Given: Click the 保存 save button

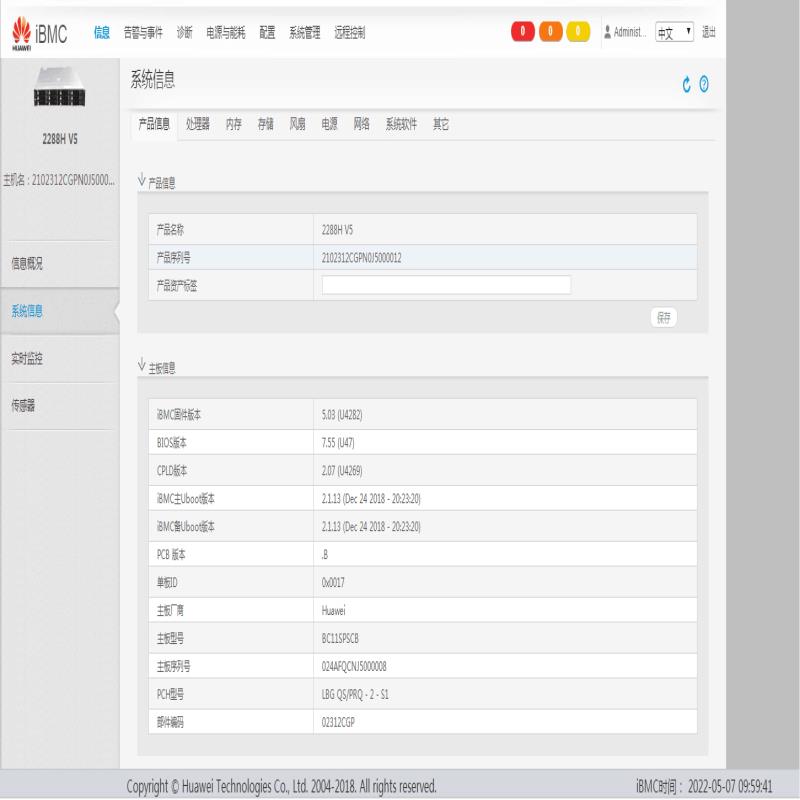Looking at the screenshot, I should coord(663,318).
